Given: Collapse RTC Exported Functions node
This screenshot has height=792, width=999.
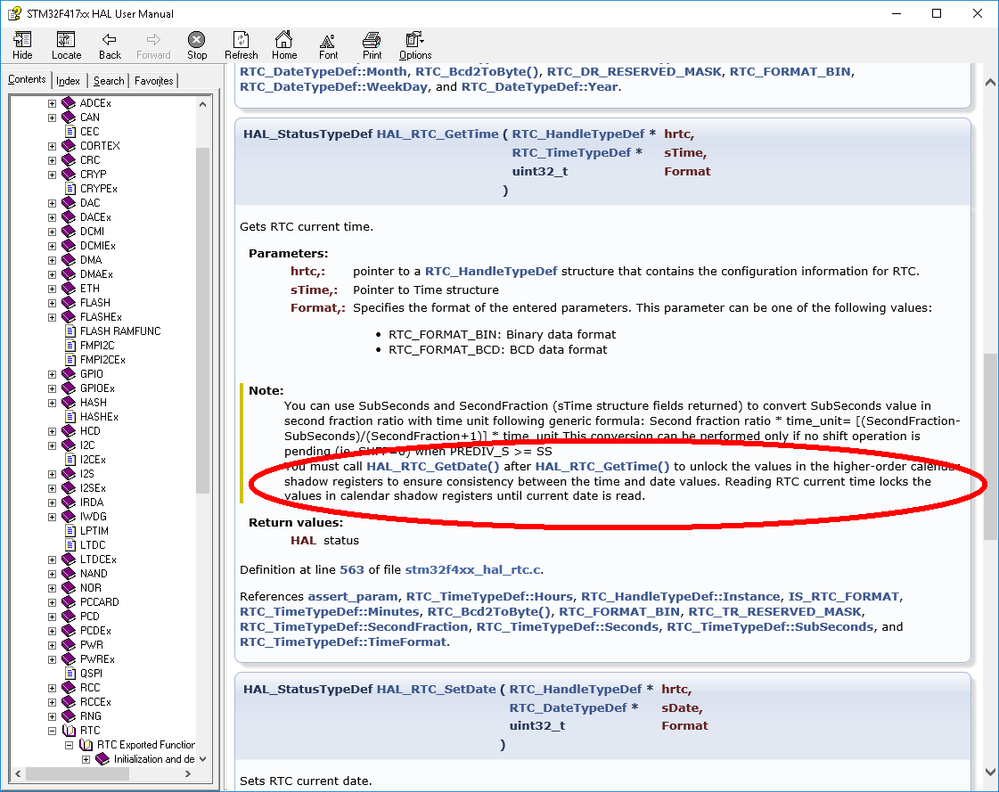Looking at the screenshot, I should pos(69,745).
